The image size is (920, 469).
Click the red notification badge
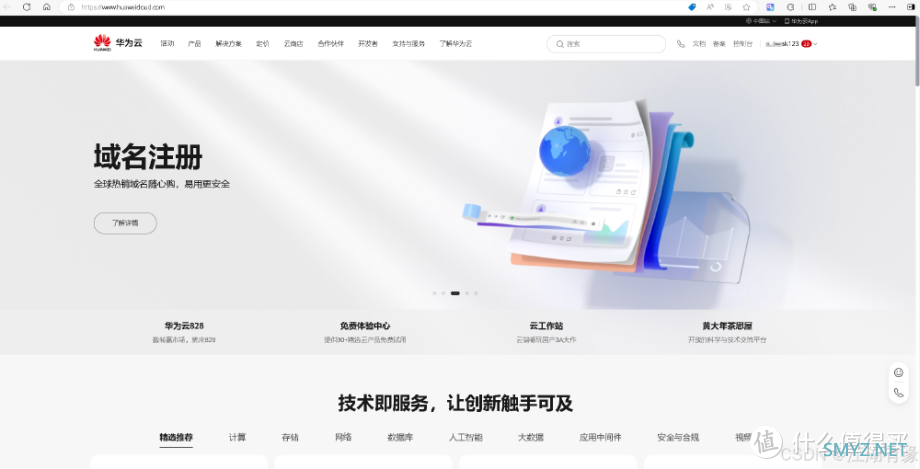(x=806, y=44)
